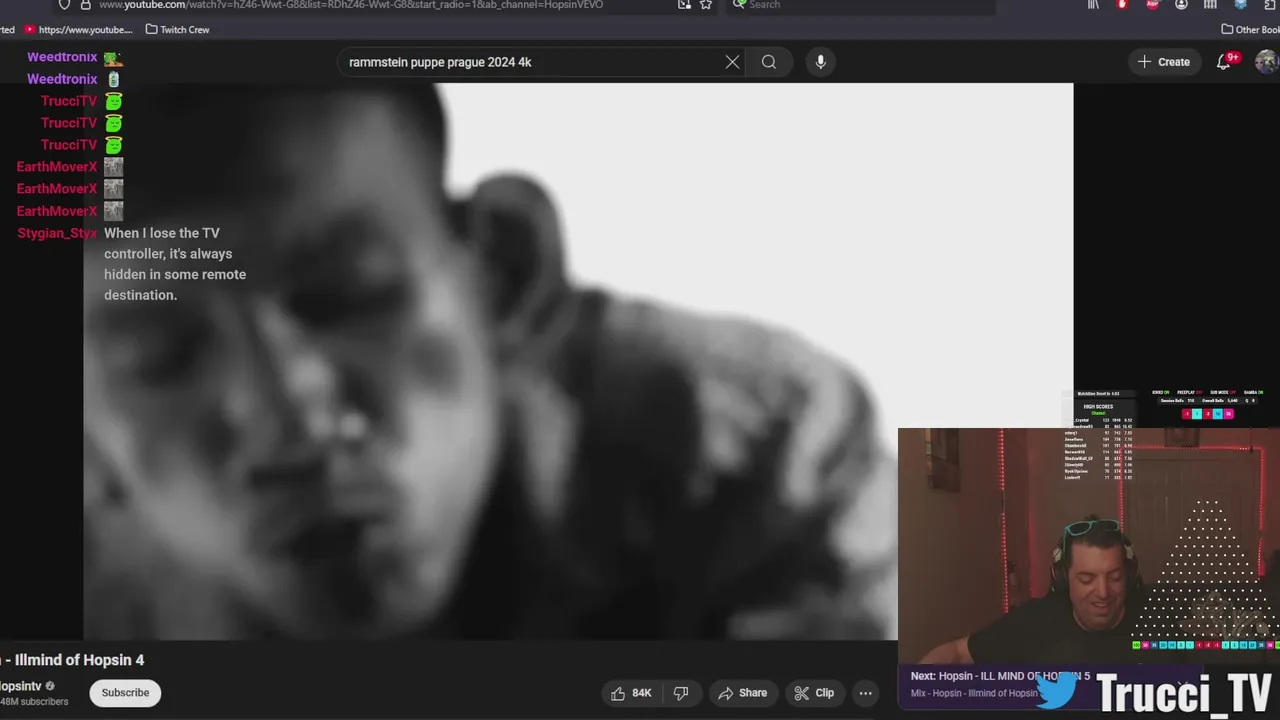This screenshot has height=720, width=1280.
Task: Open the Twitch Crew bookmarks folder
Action: click(x=178, y=30)
